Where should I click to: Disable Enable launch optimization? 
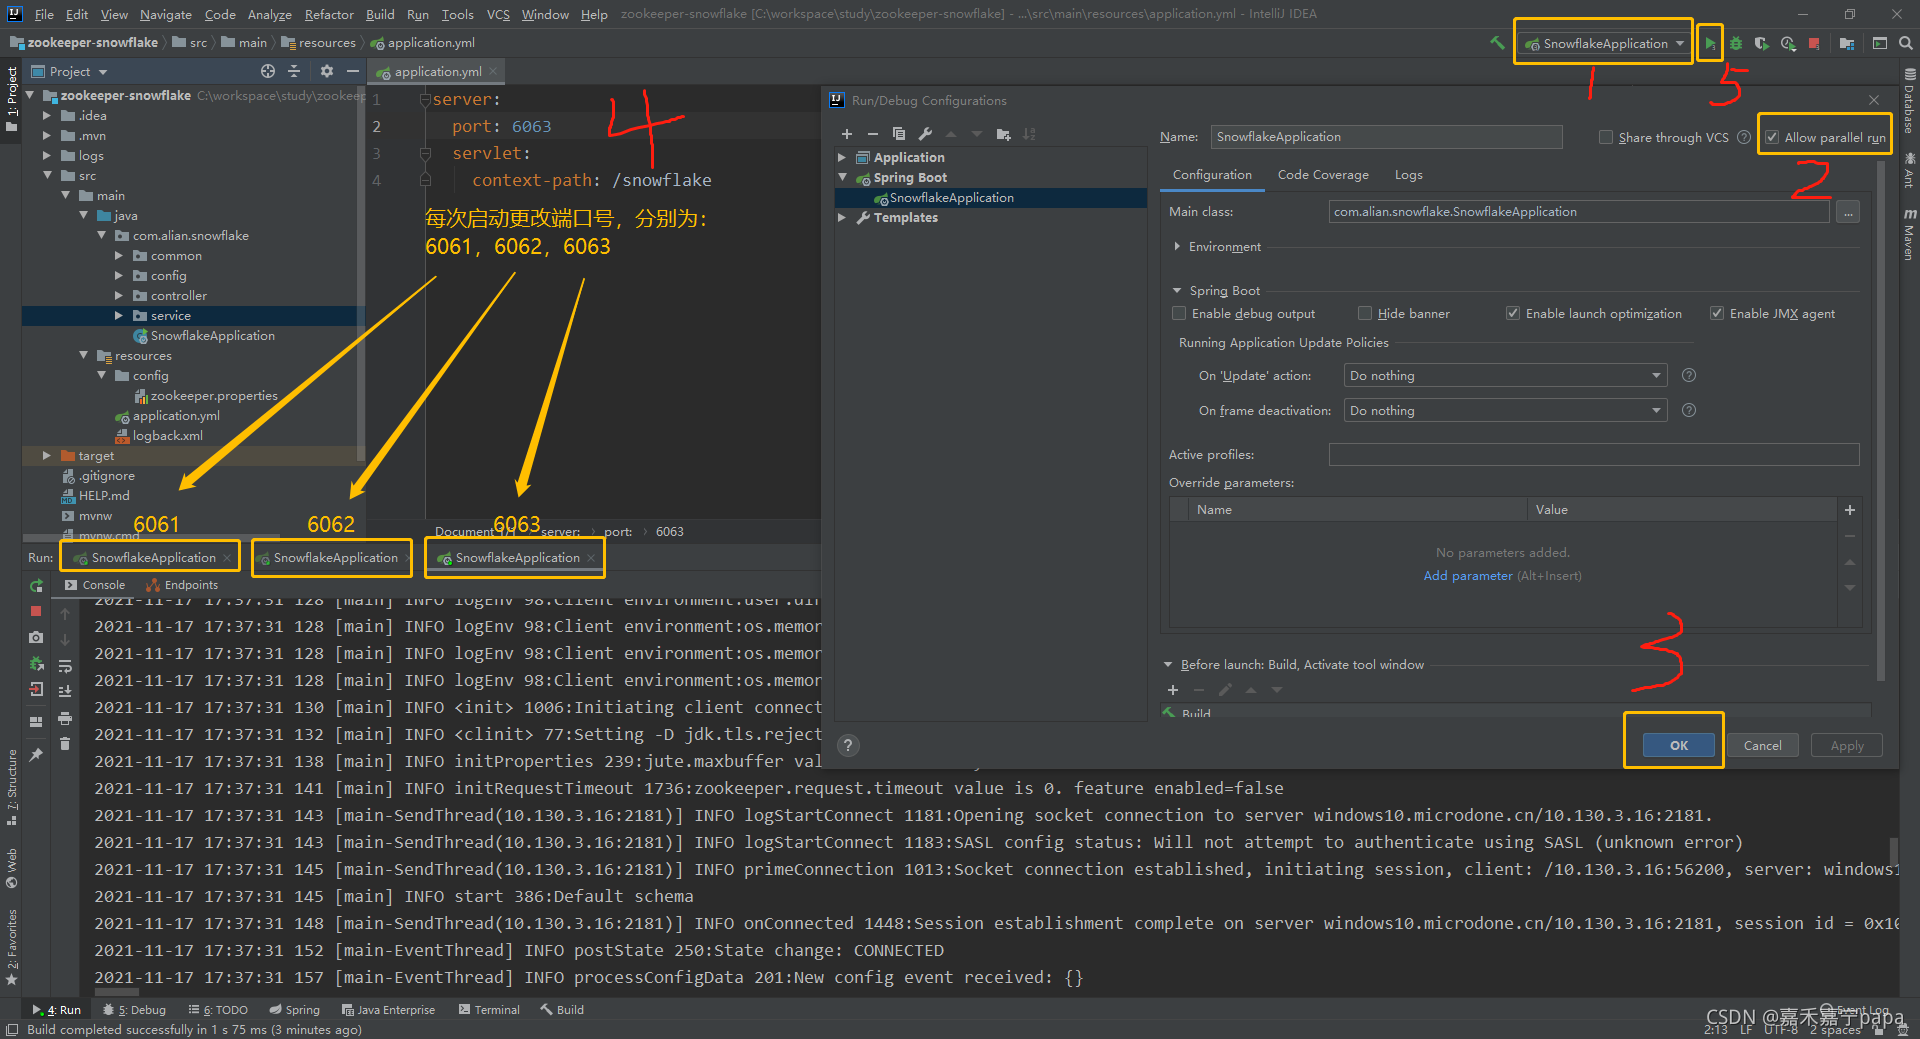1513,314
